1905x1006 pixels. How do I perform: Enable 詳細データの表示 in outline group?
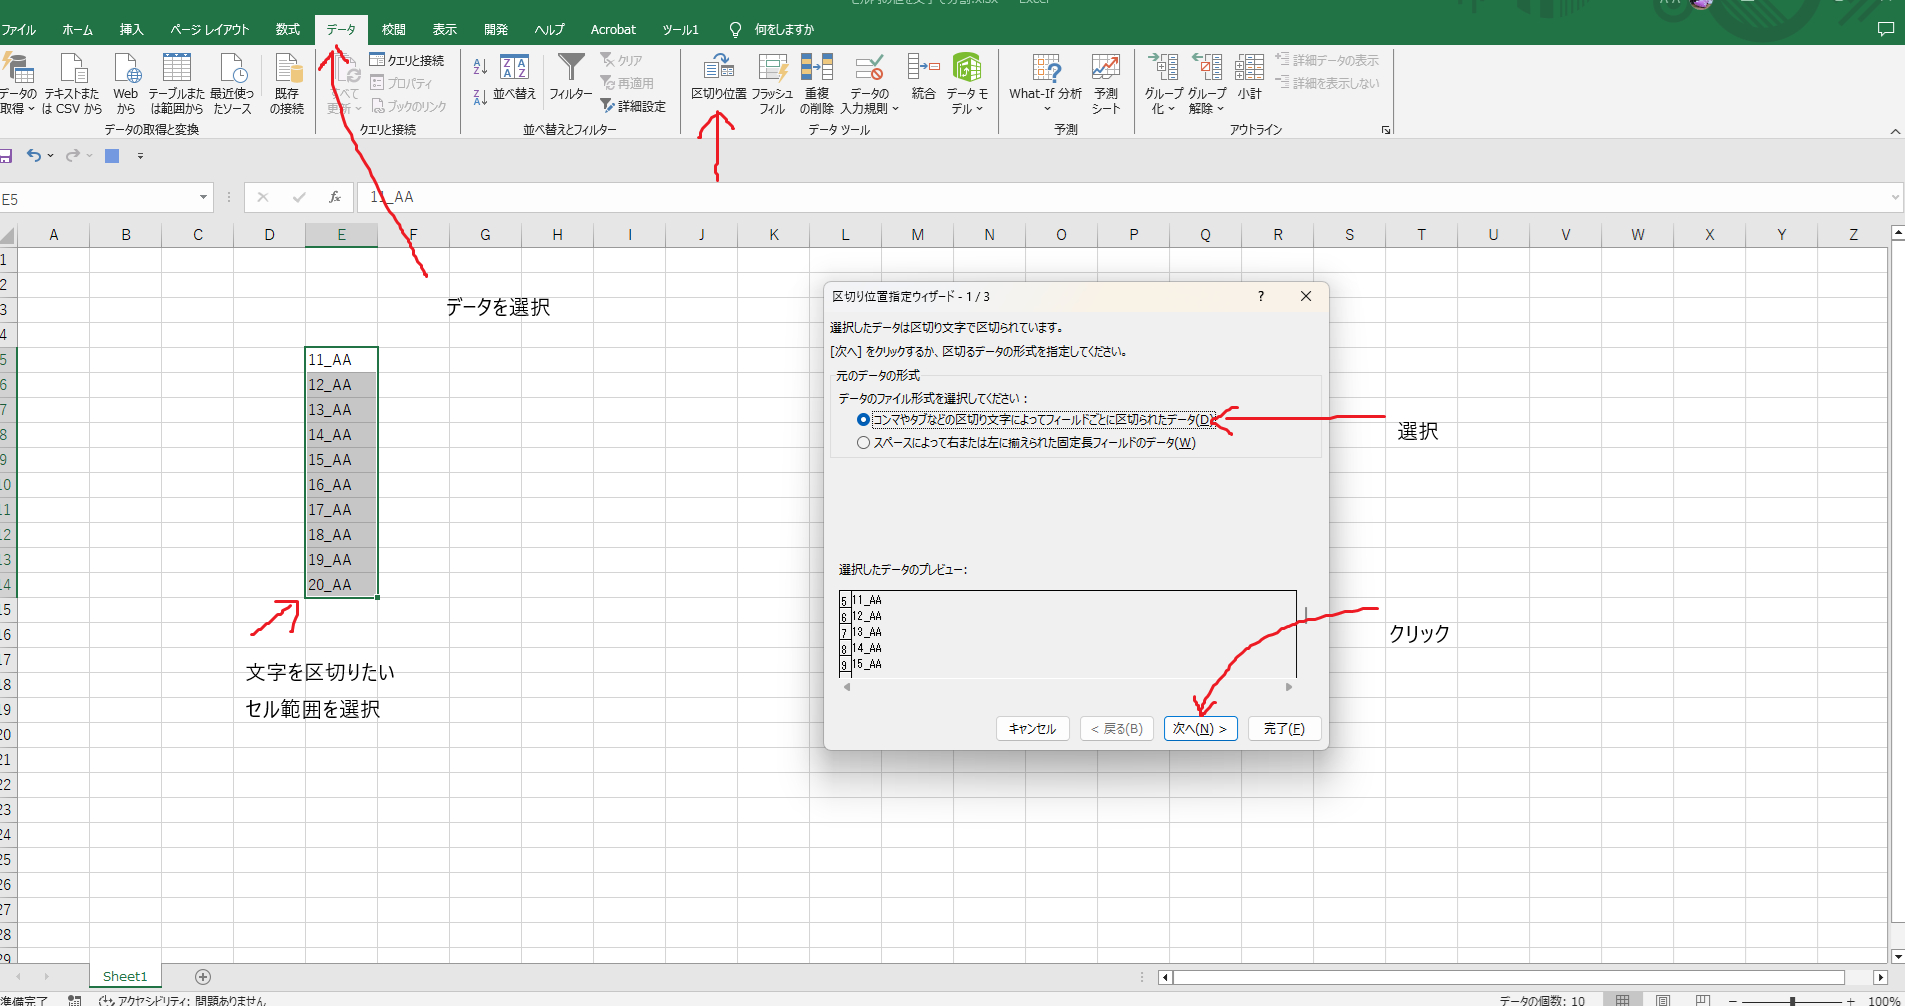pyautogui.click(x=1328, y=59)
